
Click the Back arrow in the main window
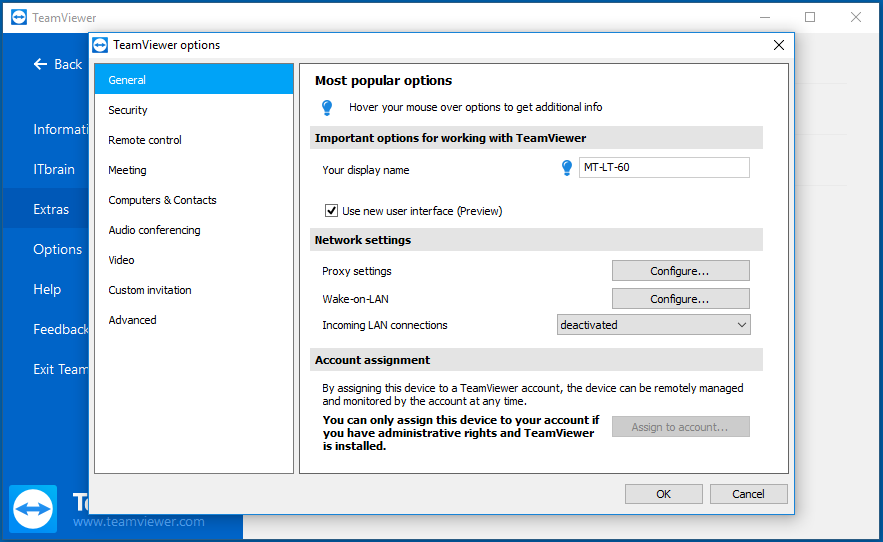tap(40, 64)
